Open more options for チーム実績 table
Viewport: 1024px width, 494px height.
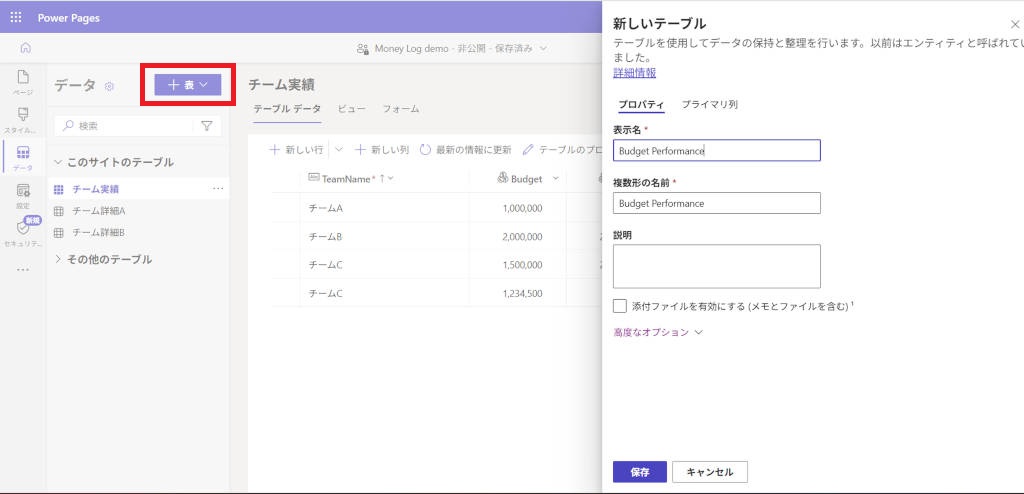(218, 189)
